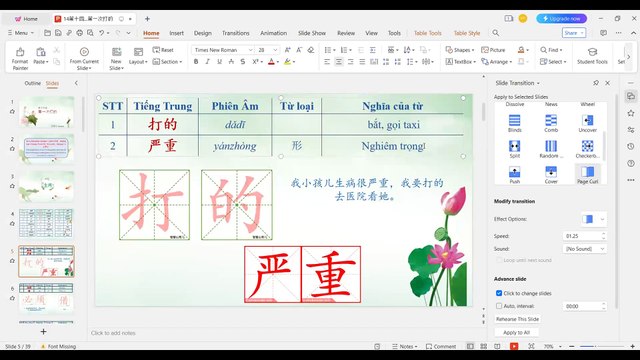Open the Table Style tab
The height and width of the screenshot is (360, 640).
point(467,33)
